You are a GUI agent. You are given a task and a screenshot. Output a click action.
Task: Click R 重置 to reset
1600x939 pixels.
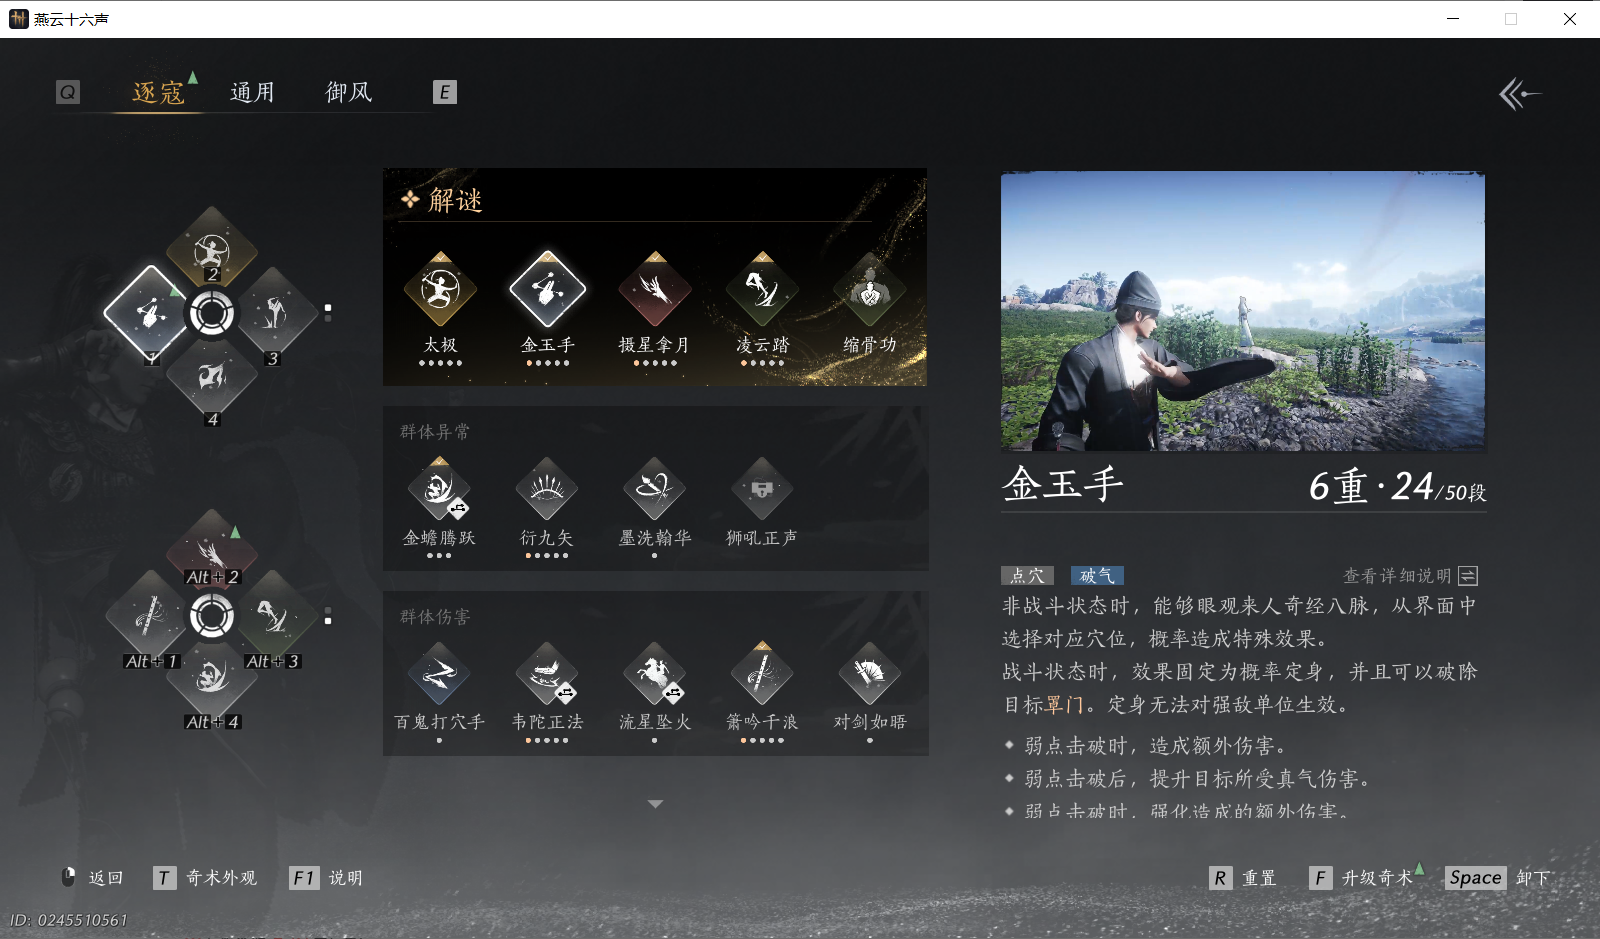tap(1243, 877)
